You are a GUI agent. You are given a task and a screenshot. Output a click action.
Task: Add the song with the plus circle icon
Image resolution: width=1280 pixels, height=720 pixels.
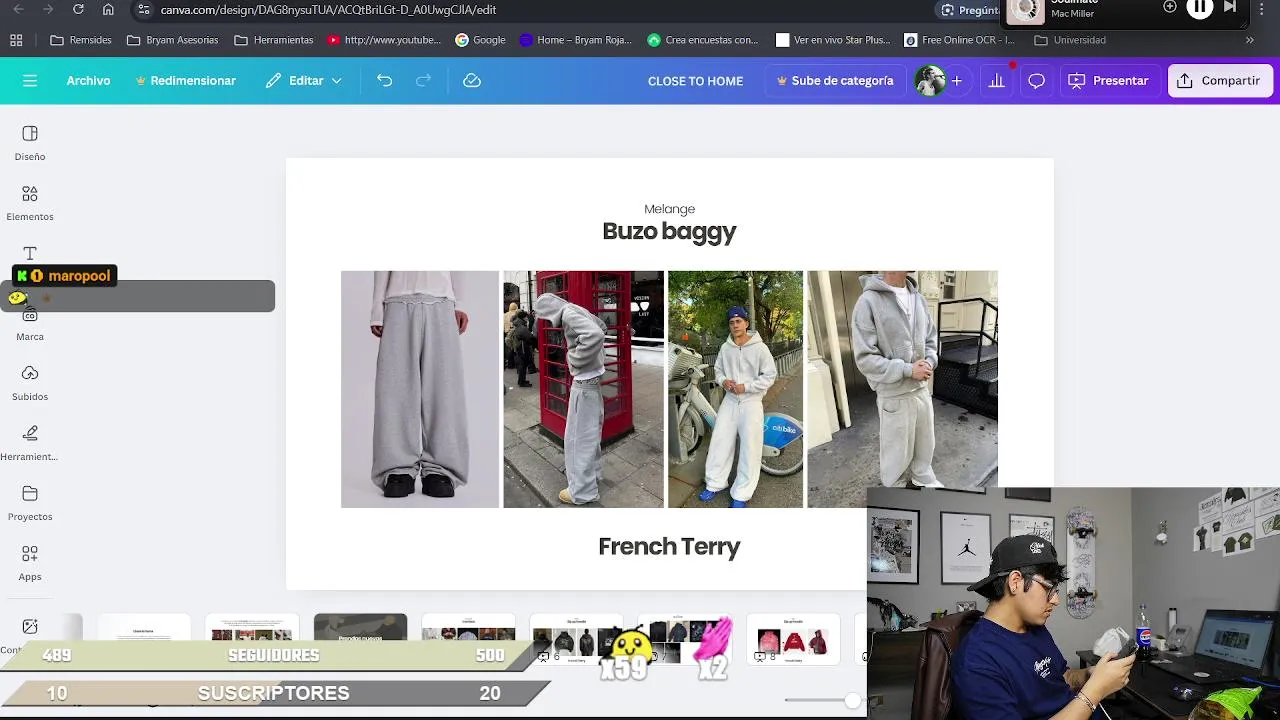click(1170, 7)
